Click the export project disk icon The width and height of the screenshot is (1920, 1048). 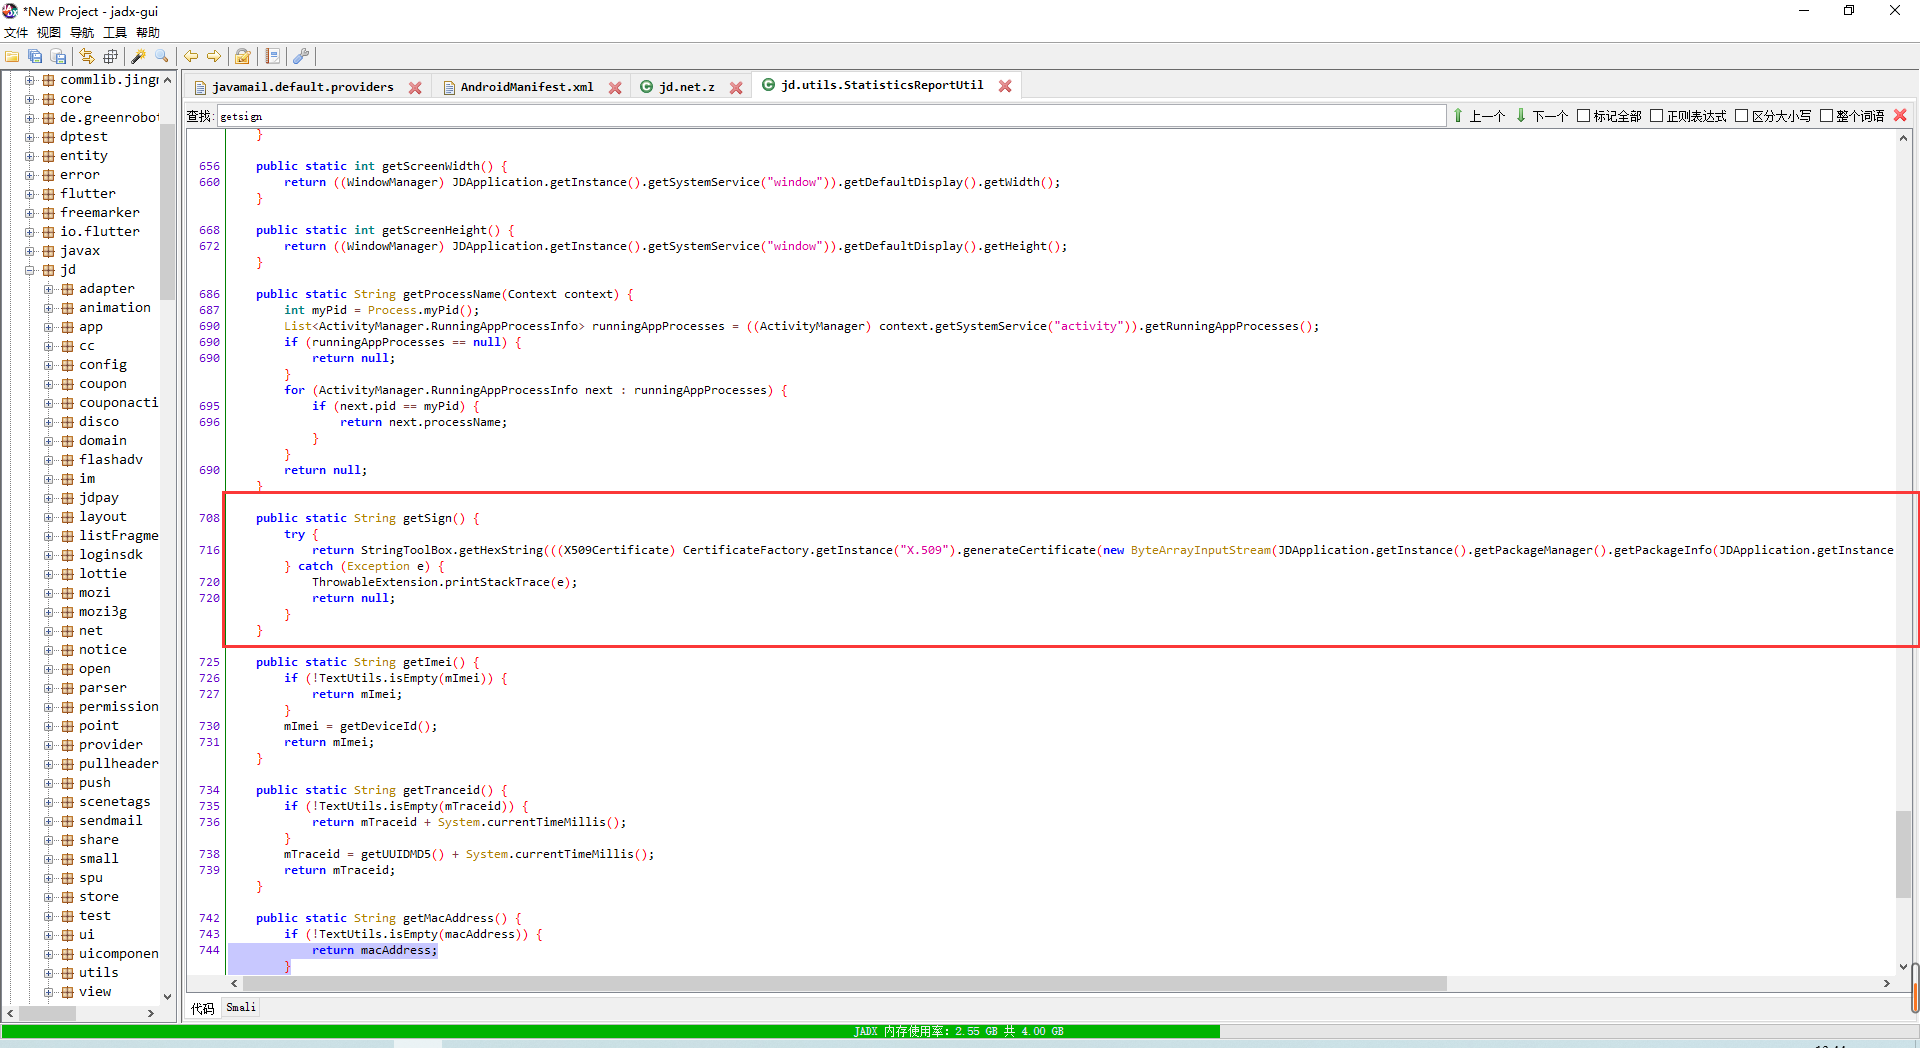tap(58, 57)
